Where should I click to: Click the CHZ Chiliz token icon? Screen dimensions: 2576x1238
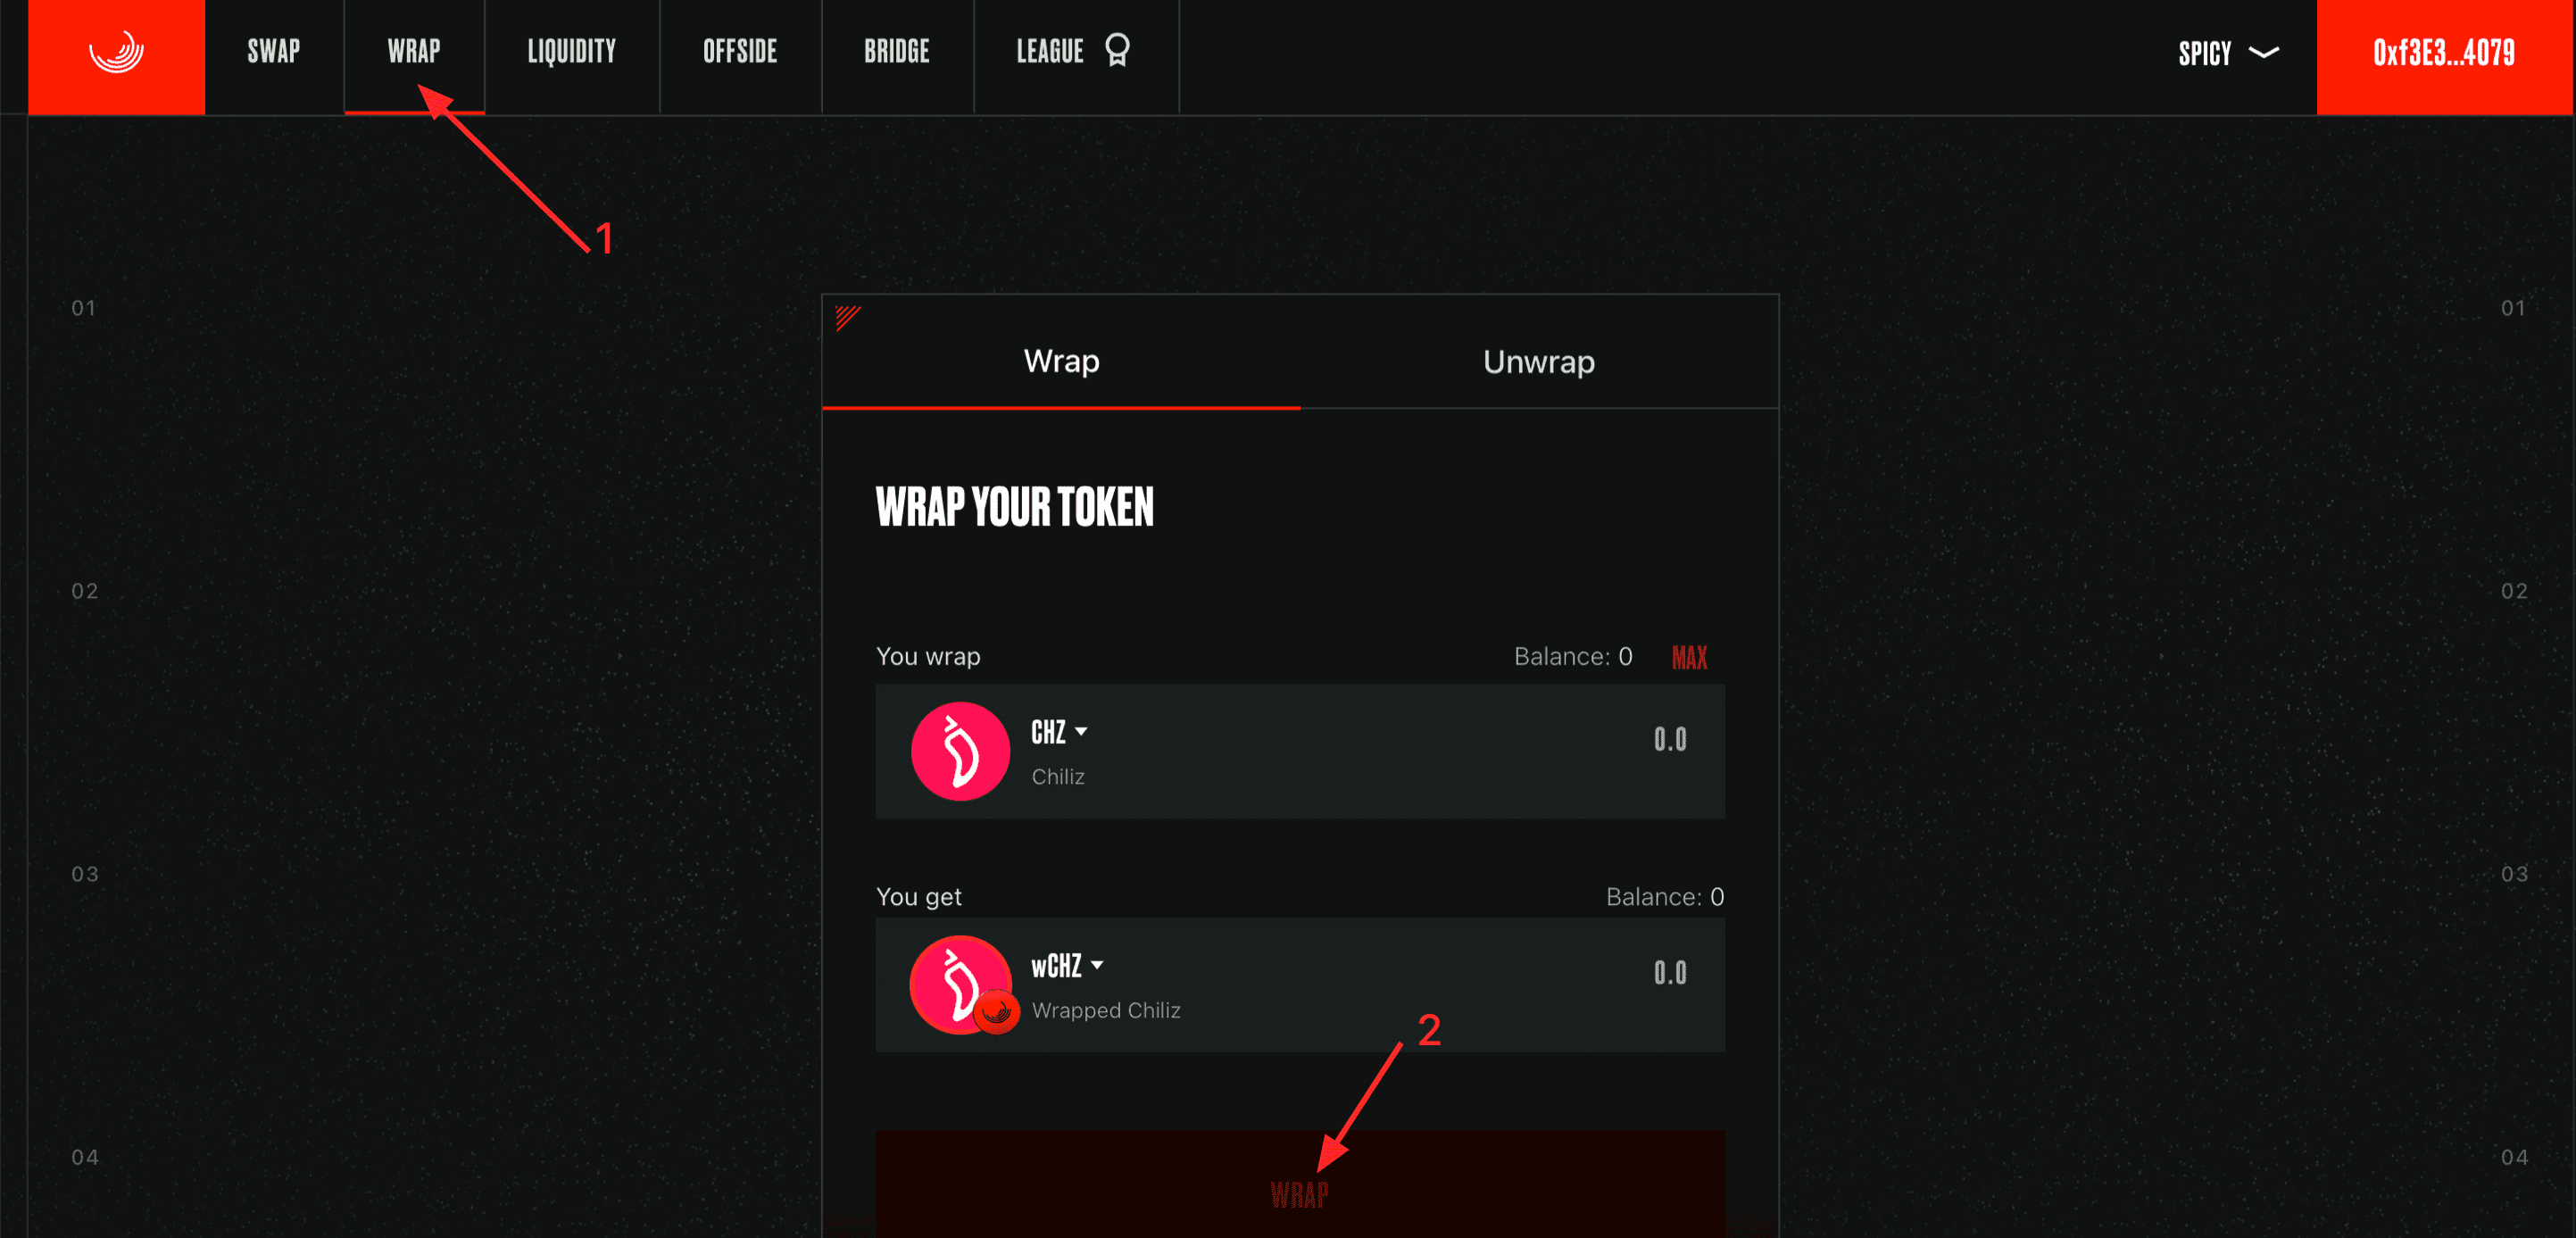click(x=960, y=751)
